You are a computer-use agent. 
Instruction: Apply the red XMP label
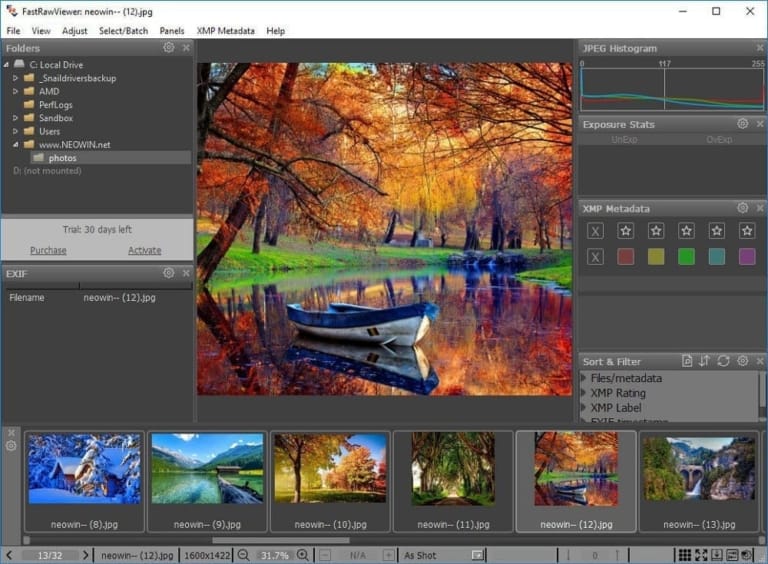click(x=625, y=257)
